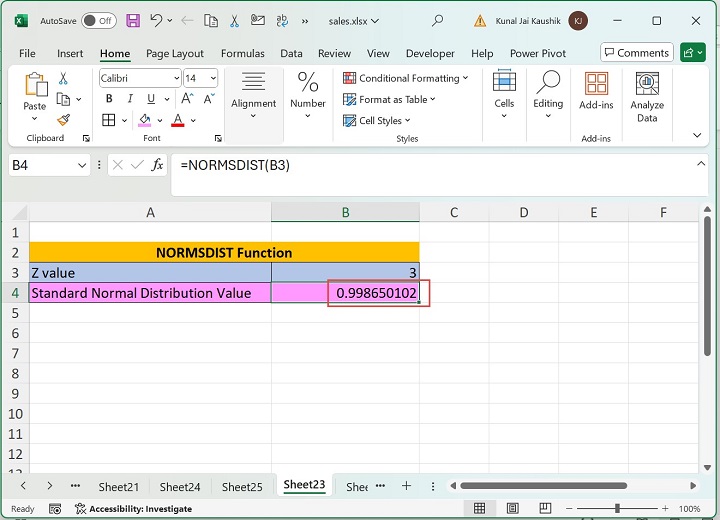Switch to Page Layout view in status bar

pos(512,509)
